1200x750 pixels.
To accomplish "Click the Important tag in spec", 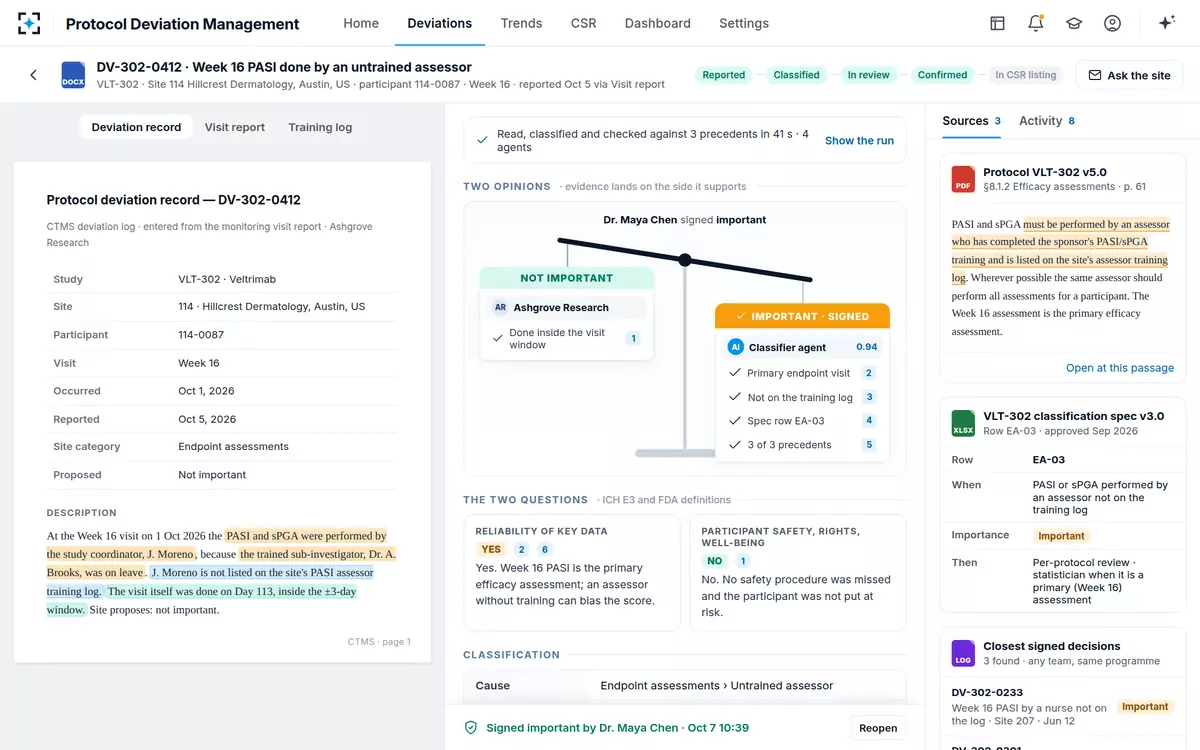I will tap(1061, 536).
